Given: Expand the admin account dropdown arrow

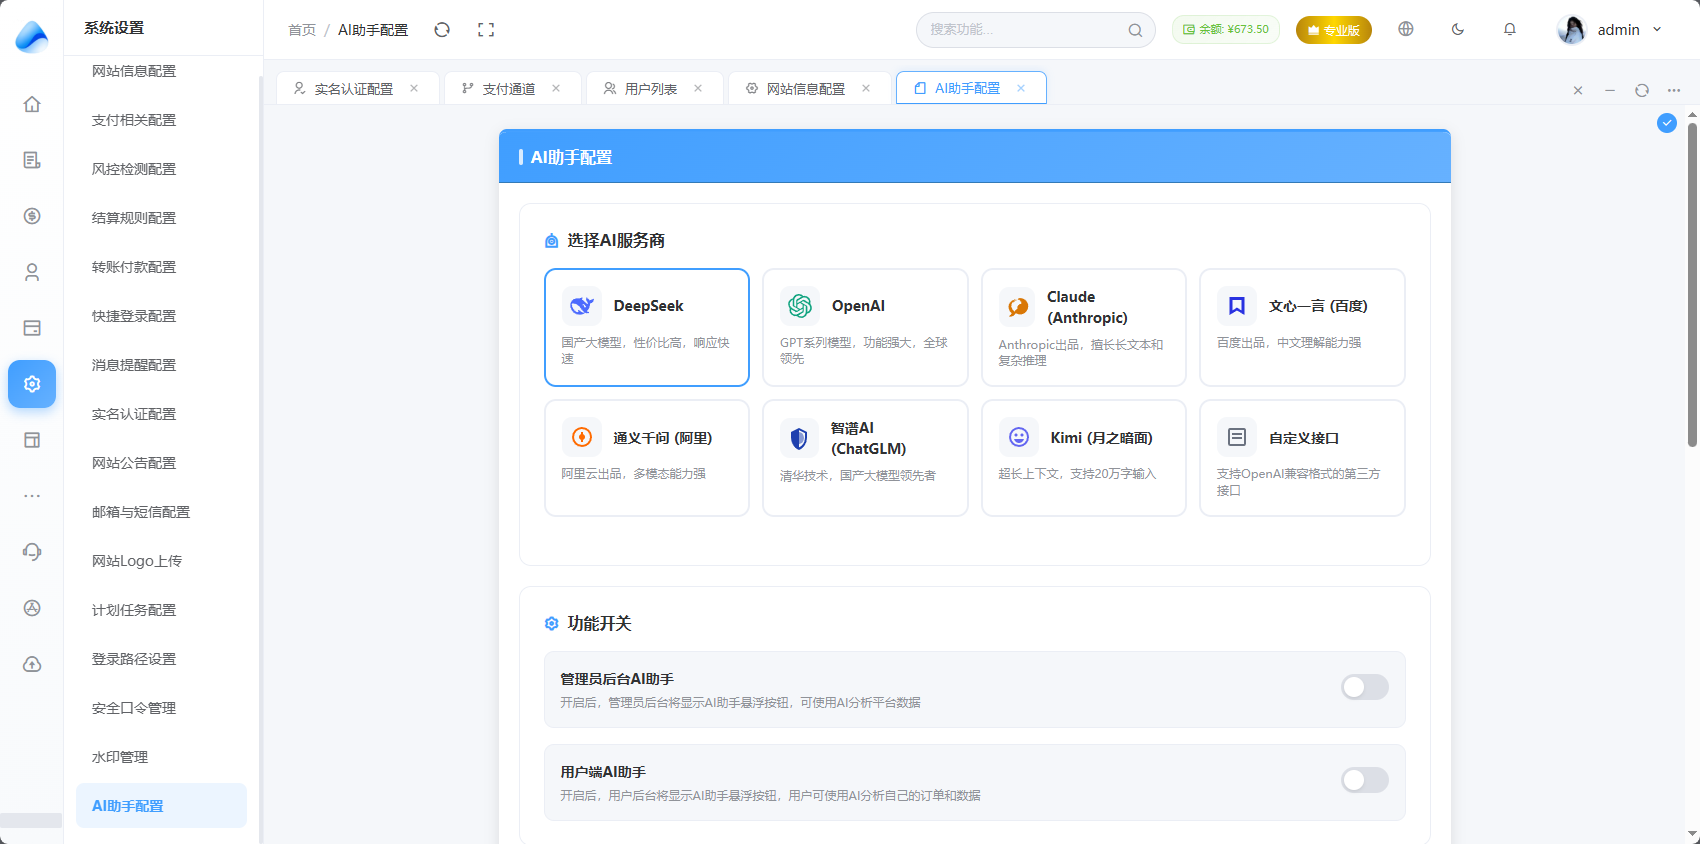Looking at the screenshot, I should pos(1657,30).
